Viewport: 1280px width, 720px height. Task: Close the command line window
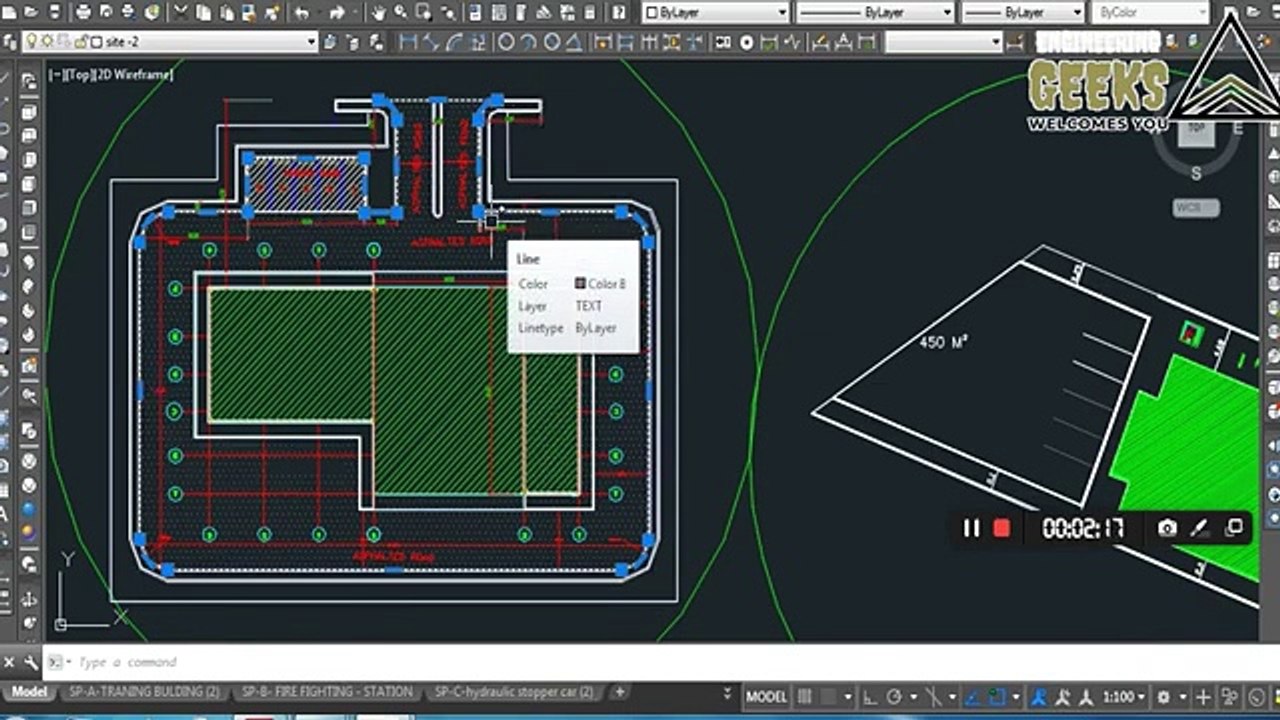pyautogui.click(x=10, y=662)
